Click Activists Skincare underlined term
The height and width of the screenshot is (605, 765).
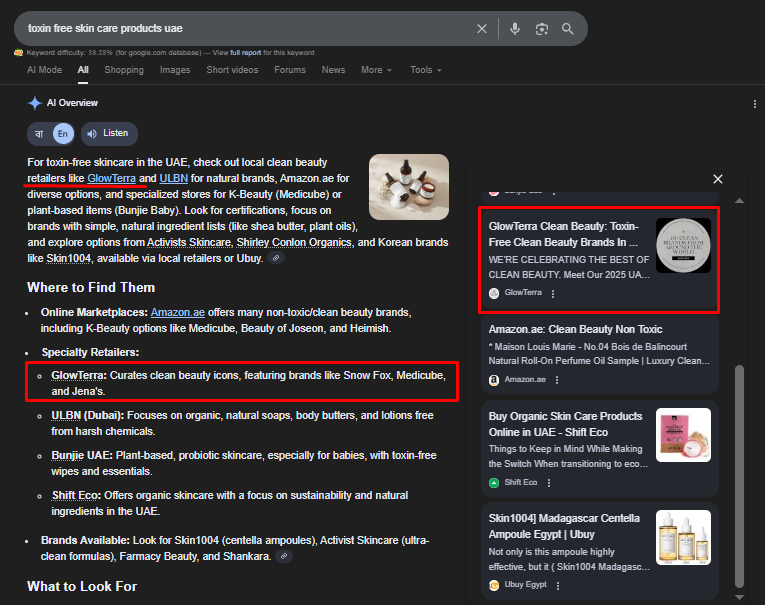point(189,242)
